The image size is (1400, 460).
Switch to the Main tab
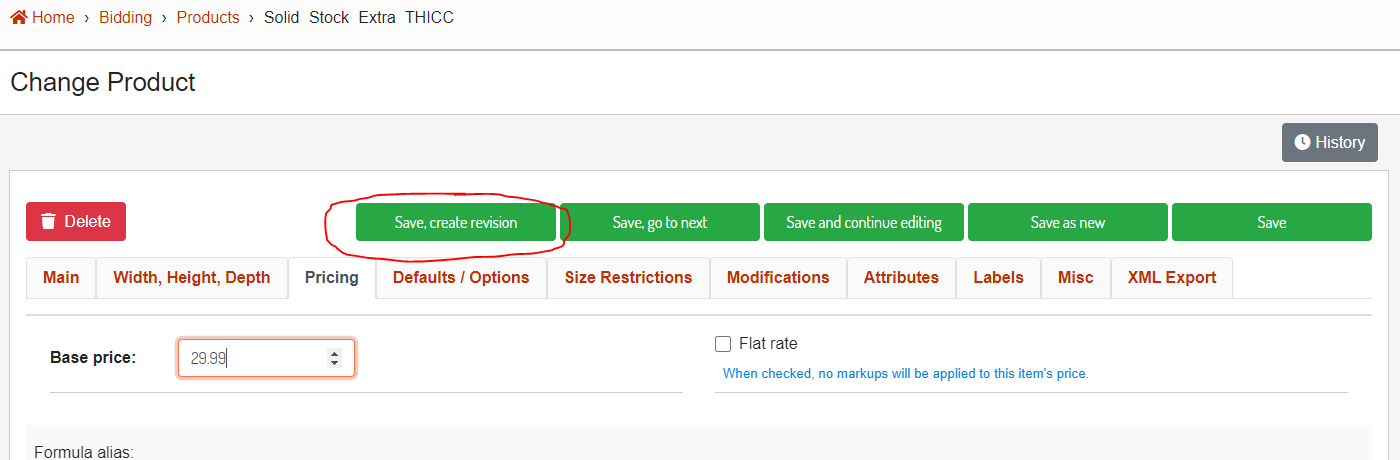(61, 278)
